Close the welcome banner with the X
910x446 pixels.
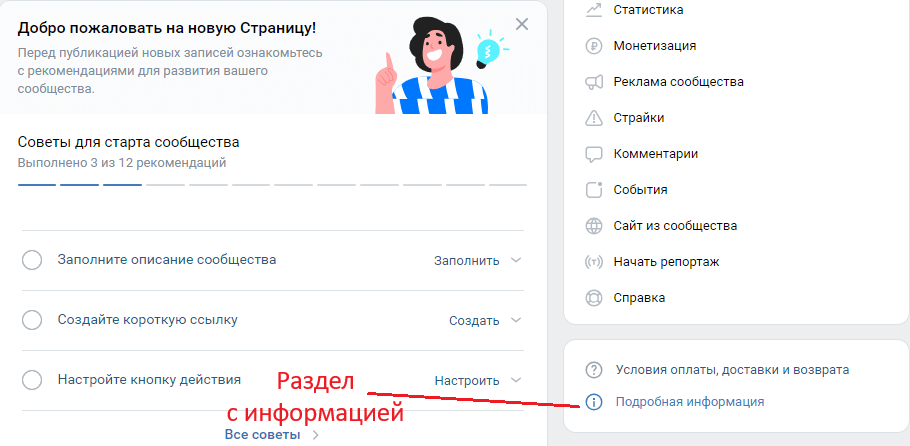point(522,24)
